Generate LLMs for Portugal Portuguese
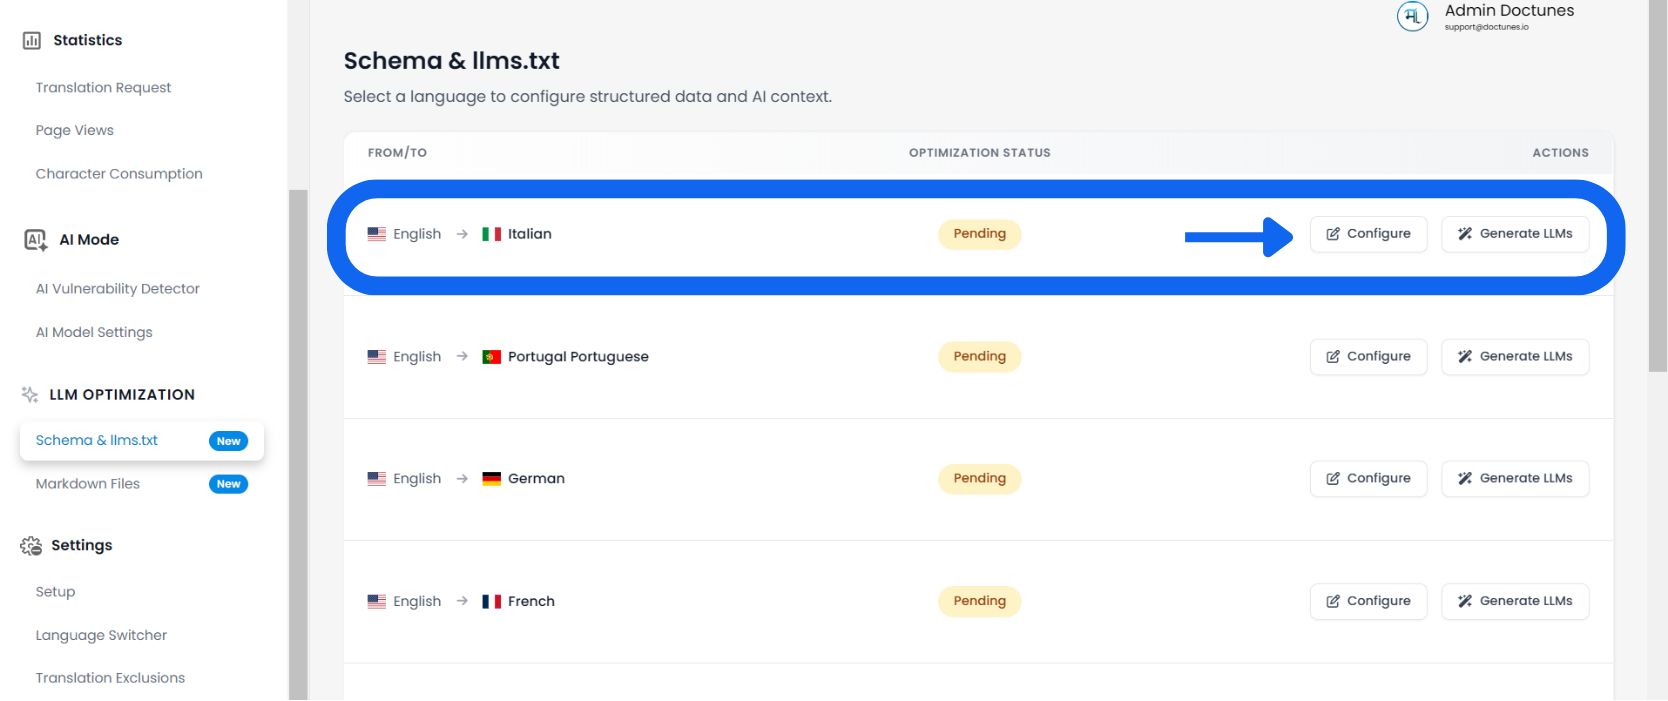Viewport: 1668px width, 701px height. [x=1515, y=357]
